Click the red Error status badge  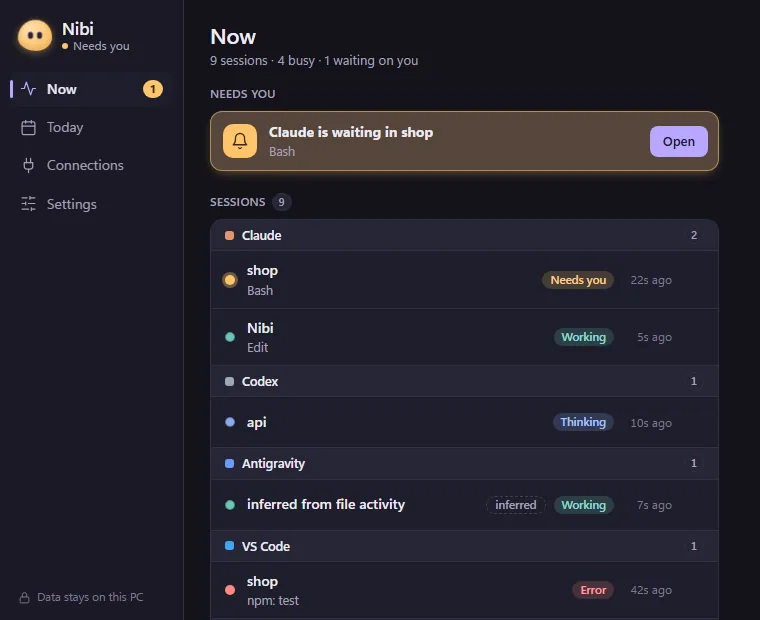[593, 590]
